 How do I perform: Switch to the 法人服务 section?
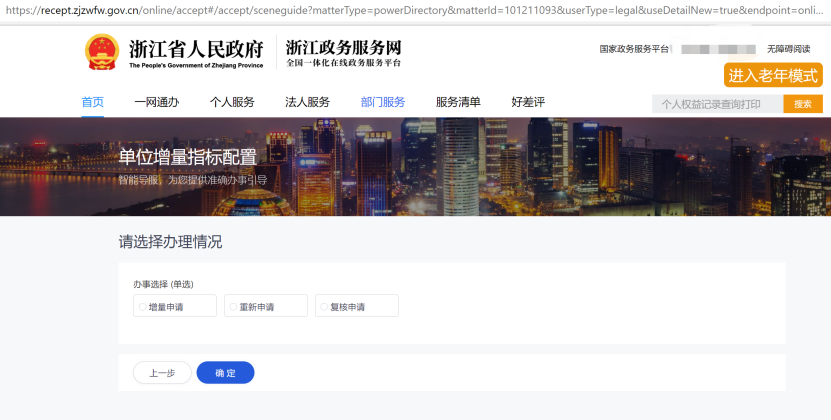click(307, 102)
